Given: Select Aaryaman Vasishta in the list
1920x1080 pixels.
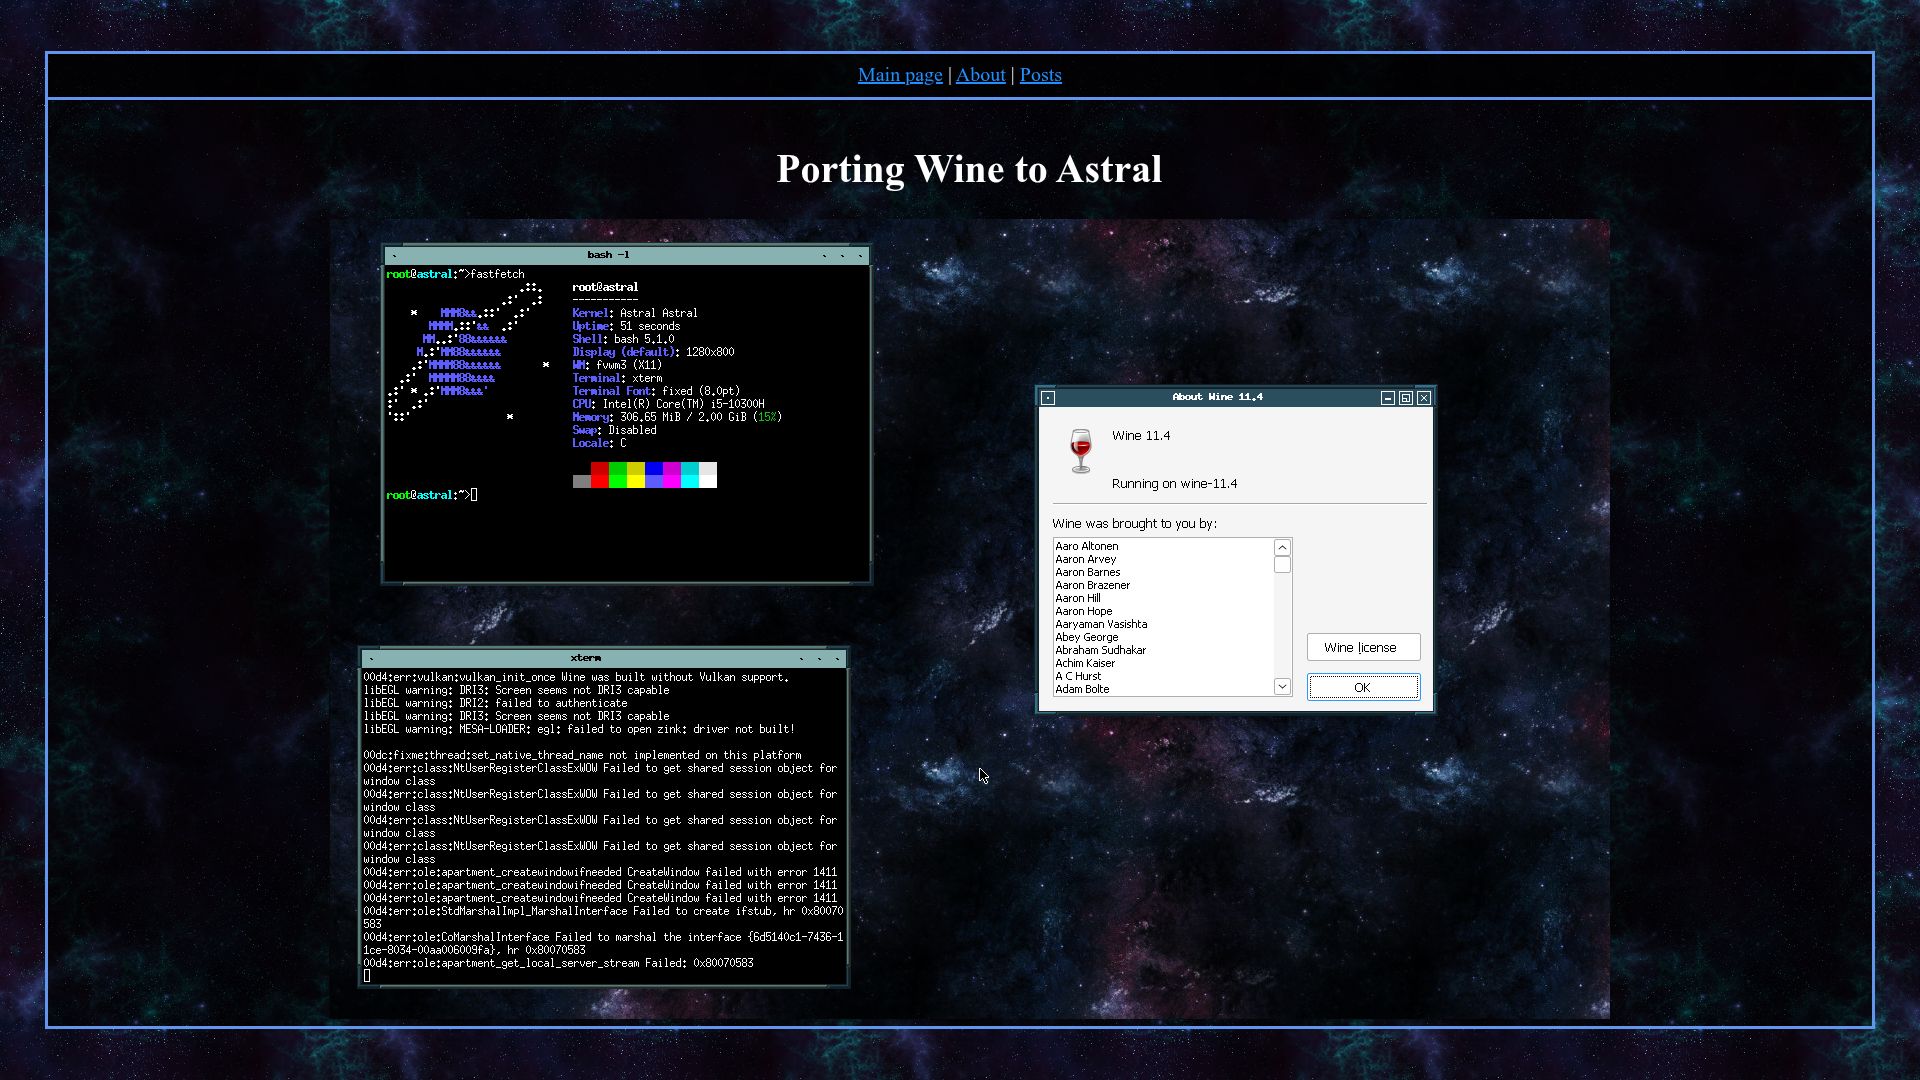Looking at the screenshot, I should pyautogui.click(x=1101, y=624).
